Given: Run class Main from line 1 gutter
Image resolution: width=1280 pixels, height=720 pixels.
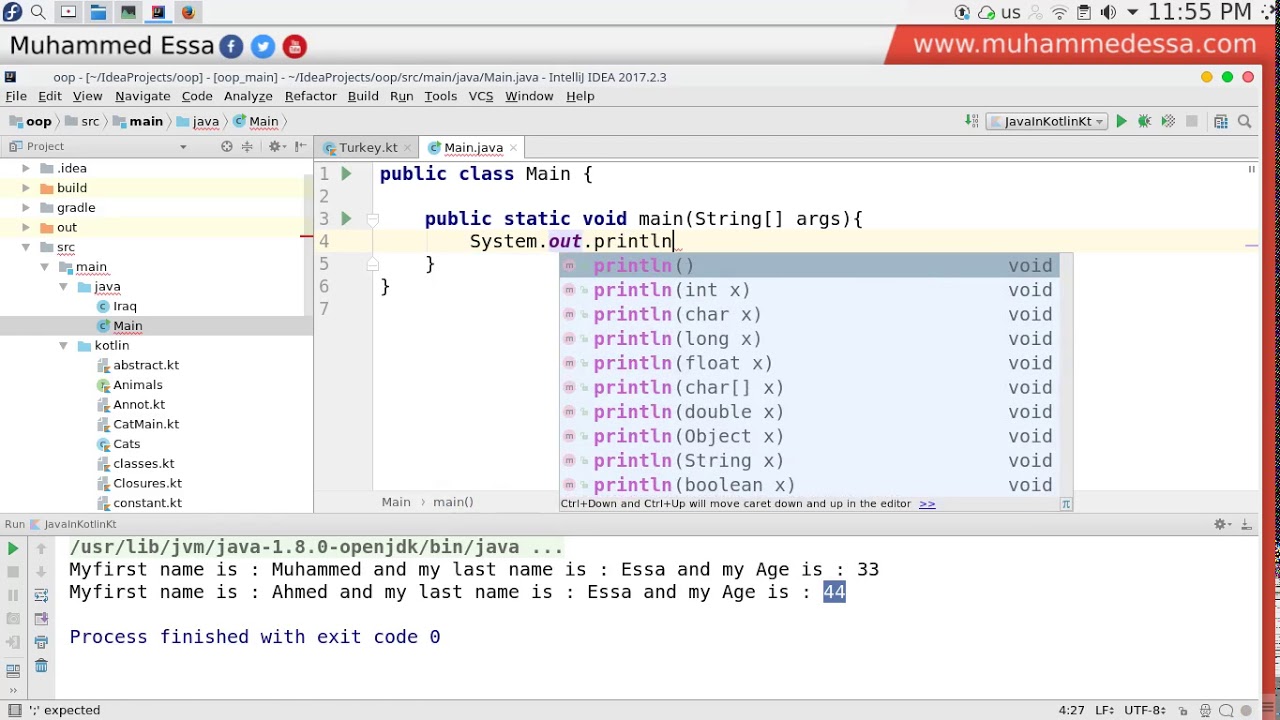Looking at the screenshot, I should coord(346,174).
